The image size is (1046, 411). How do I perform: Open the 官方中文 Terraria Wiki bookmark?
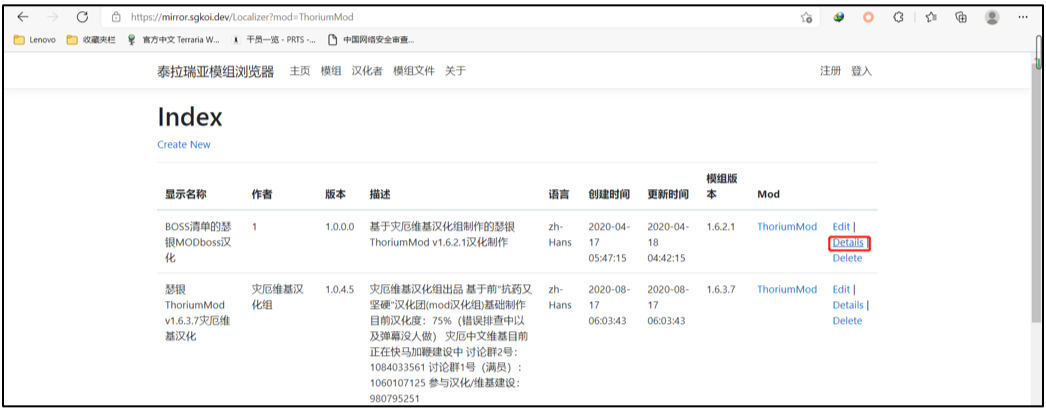(x=173, y=39)
